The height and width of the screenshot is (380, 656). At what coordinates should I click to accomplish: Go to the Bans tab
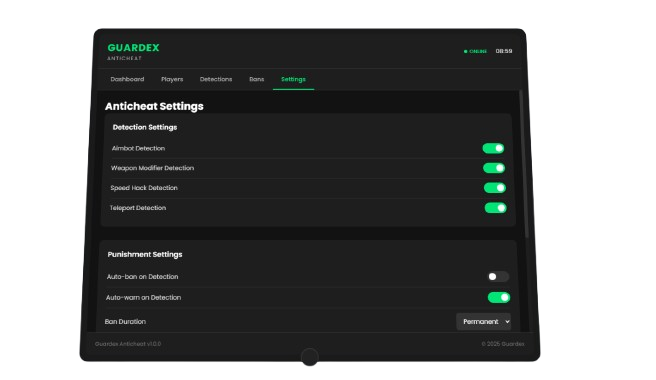[x=256, y=79]
